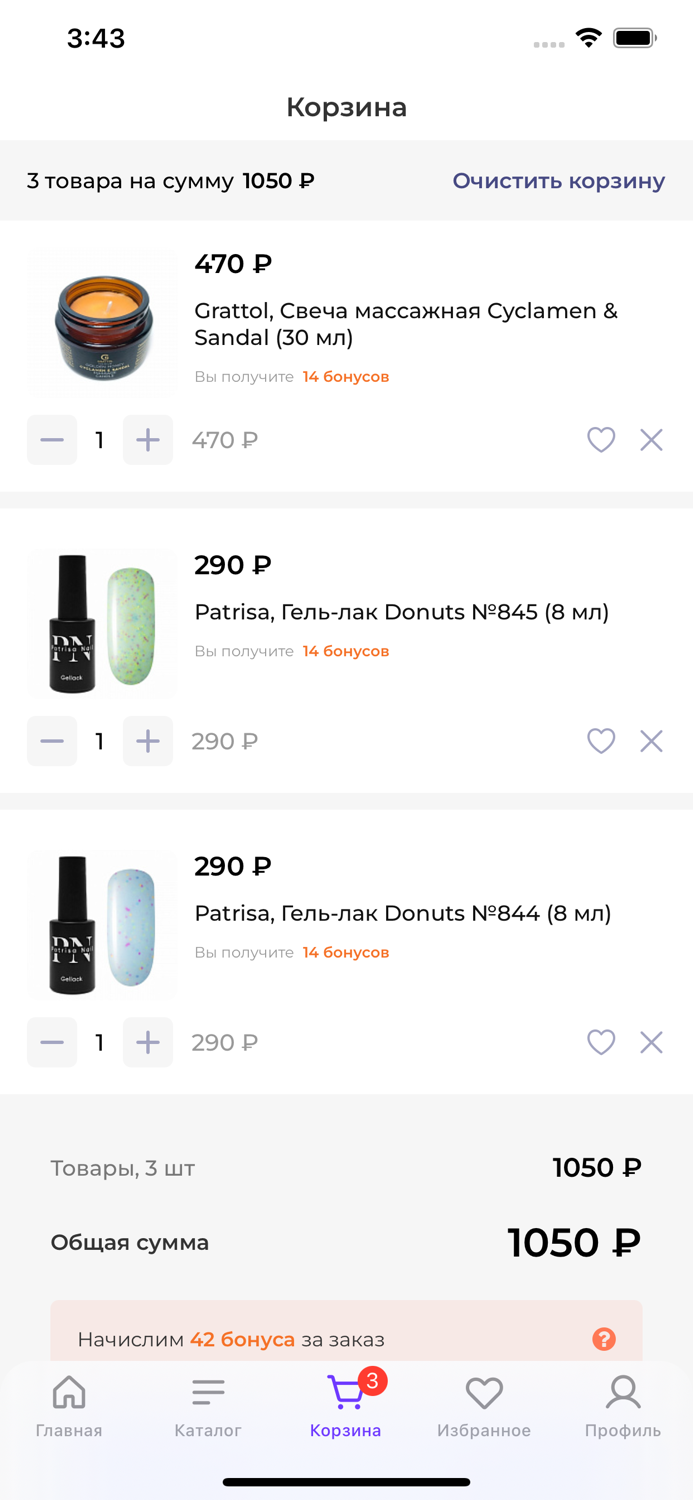
Task: Favorite Donuts №845 using its heart icon
Action: [601, 741]
